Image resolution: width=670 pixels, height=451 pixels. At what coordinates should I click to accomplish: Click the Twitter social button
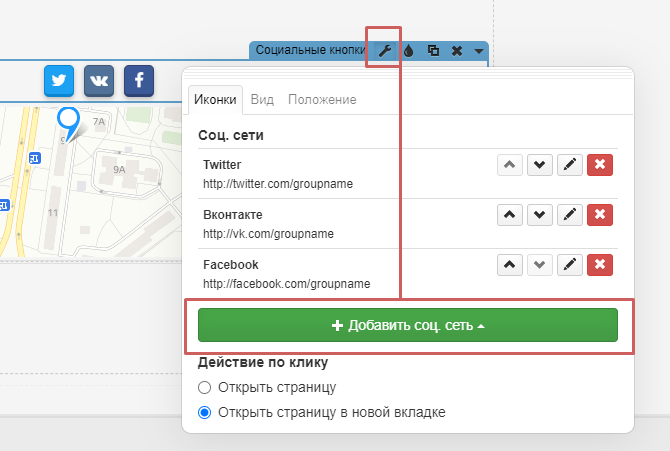pos(59,80)
